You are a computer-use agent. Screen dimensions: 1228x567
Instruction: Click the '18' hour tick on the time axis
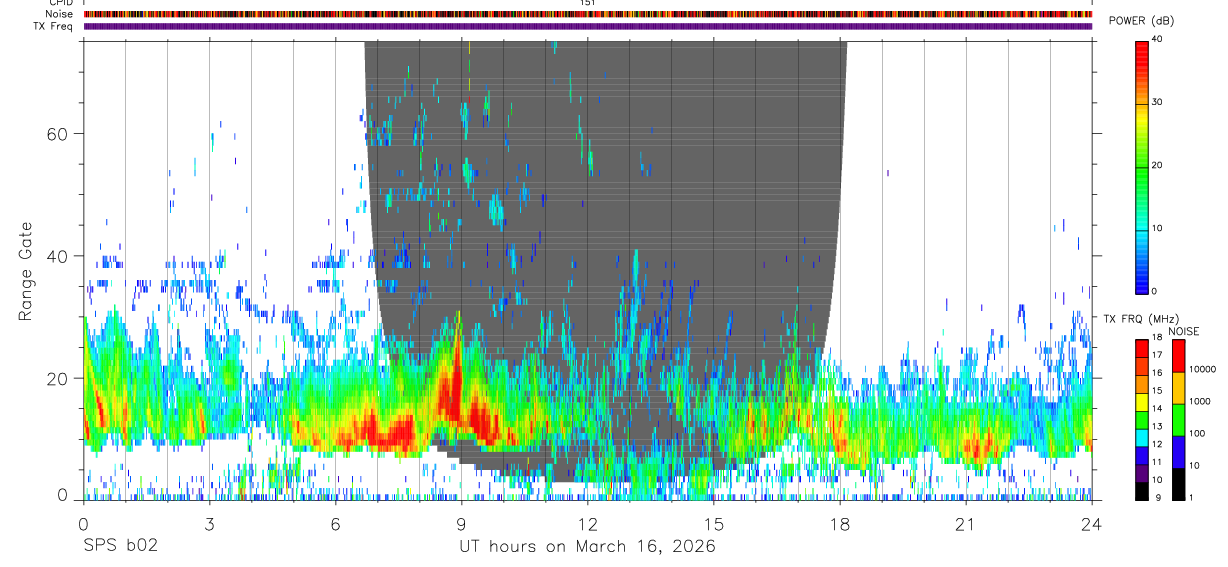coord(839,523)
